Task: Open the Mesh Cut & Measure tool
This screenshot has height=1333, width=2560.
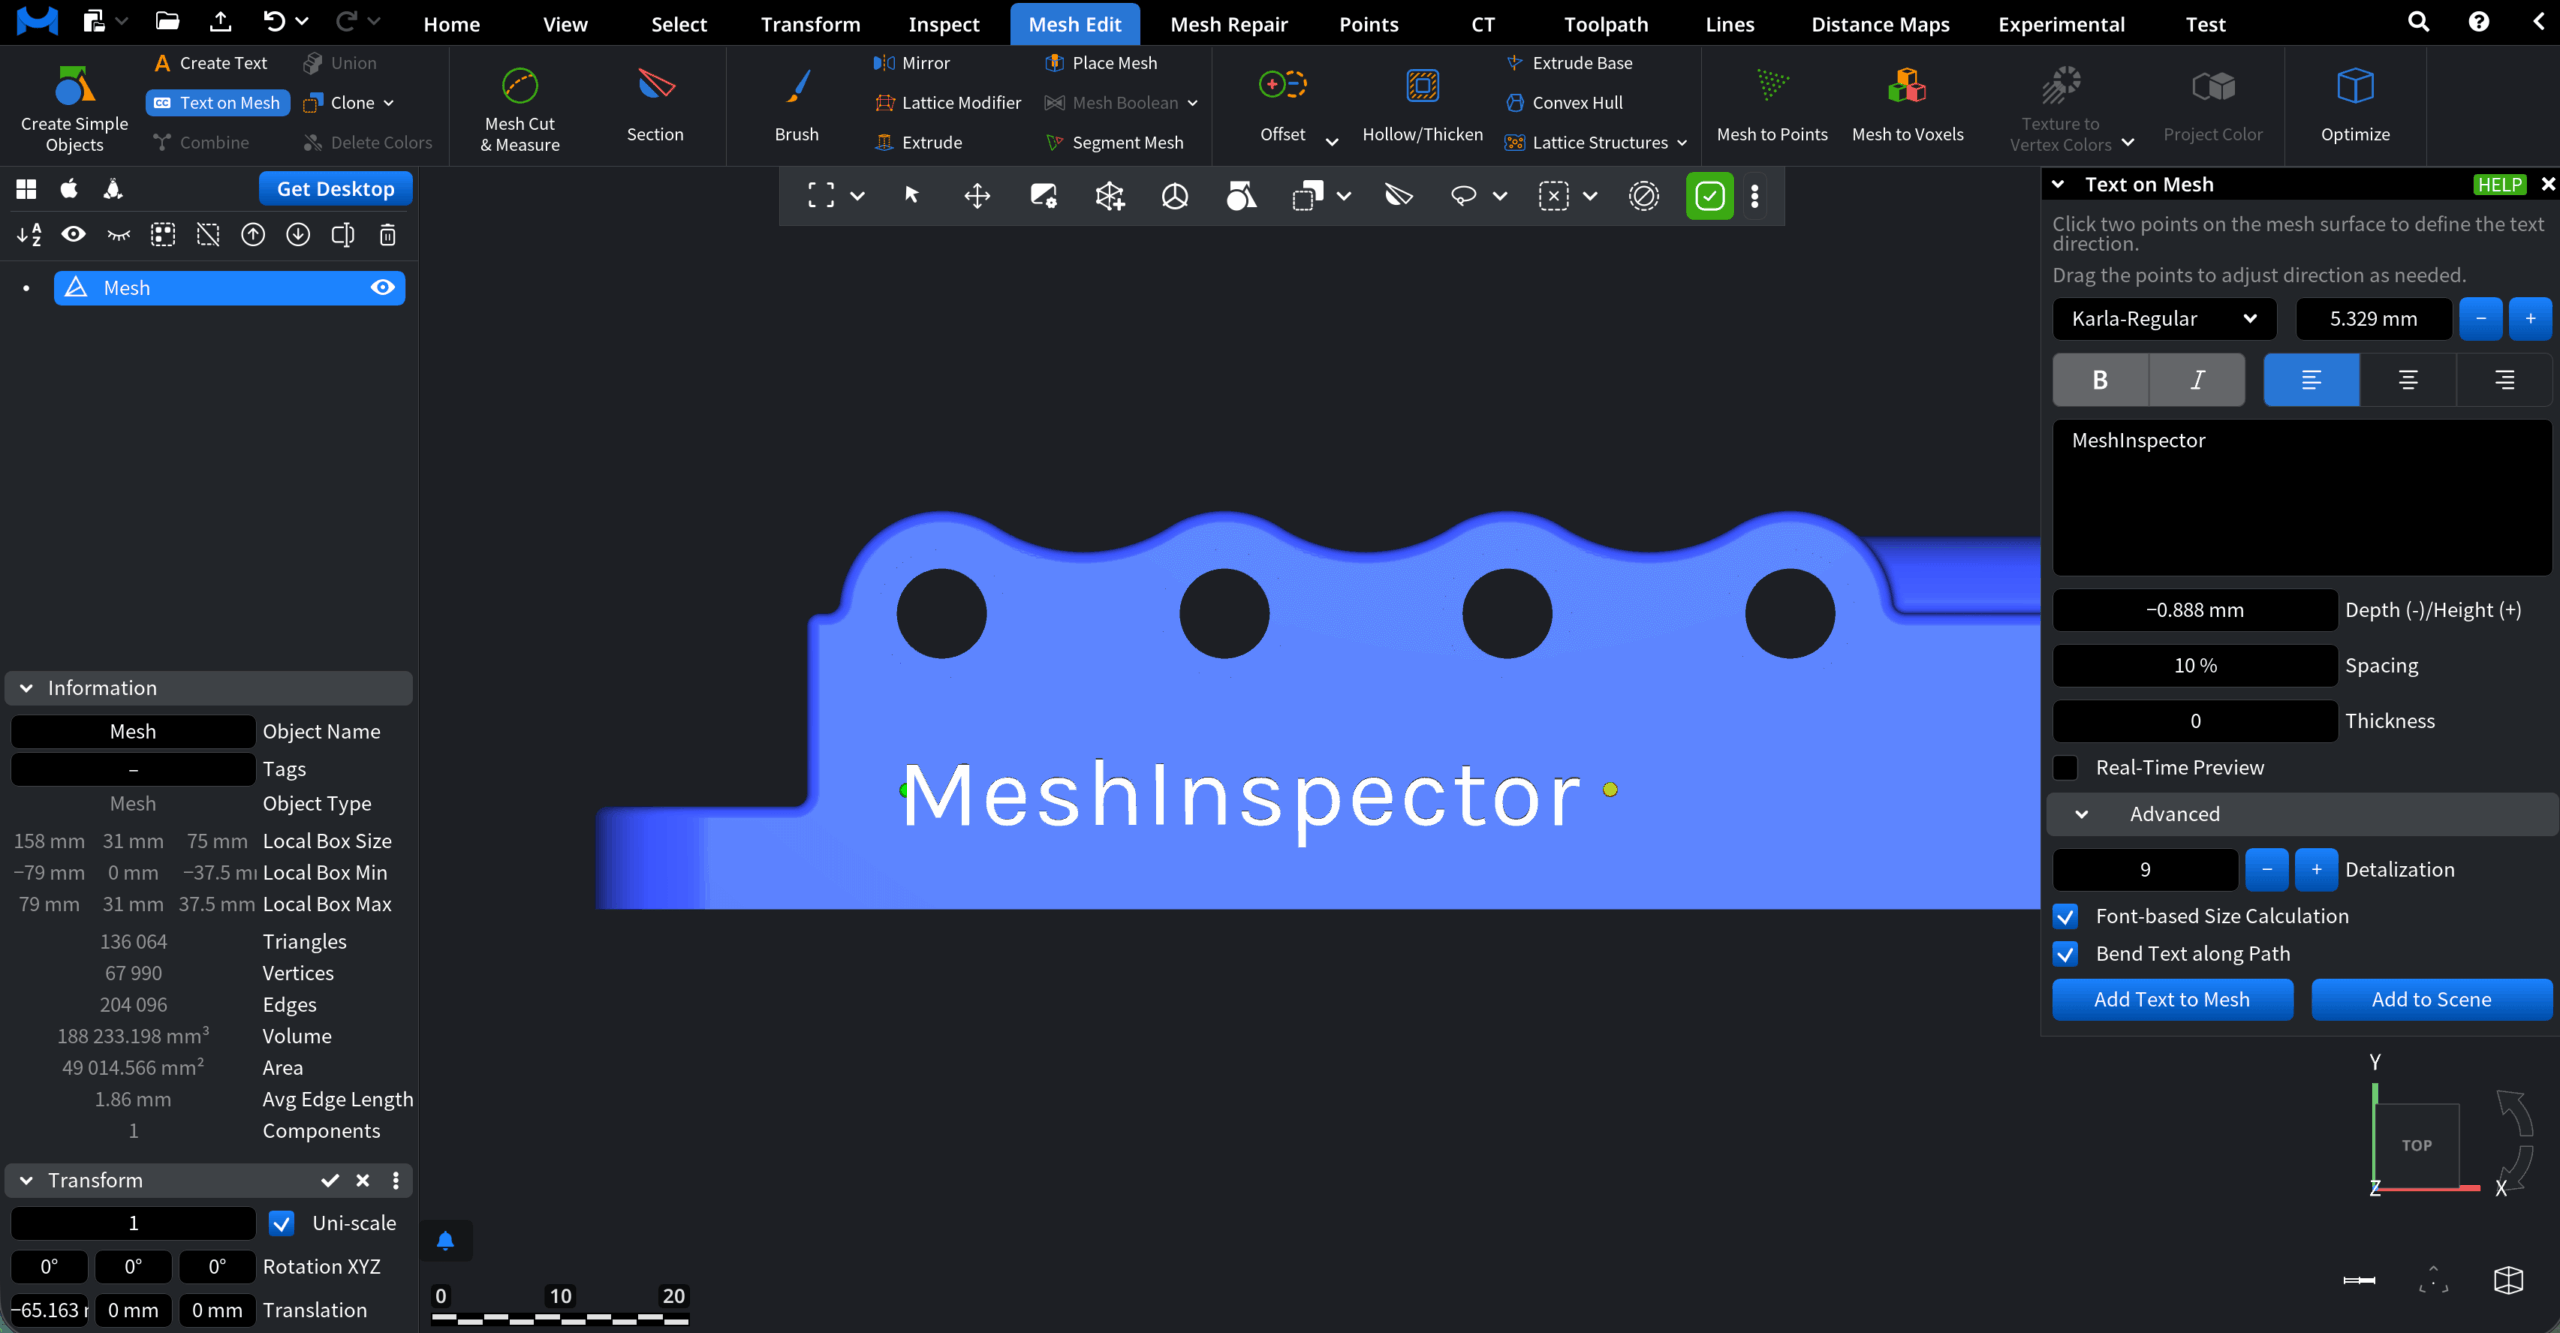Action: click(x=518, y=105)
